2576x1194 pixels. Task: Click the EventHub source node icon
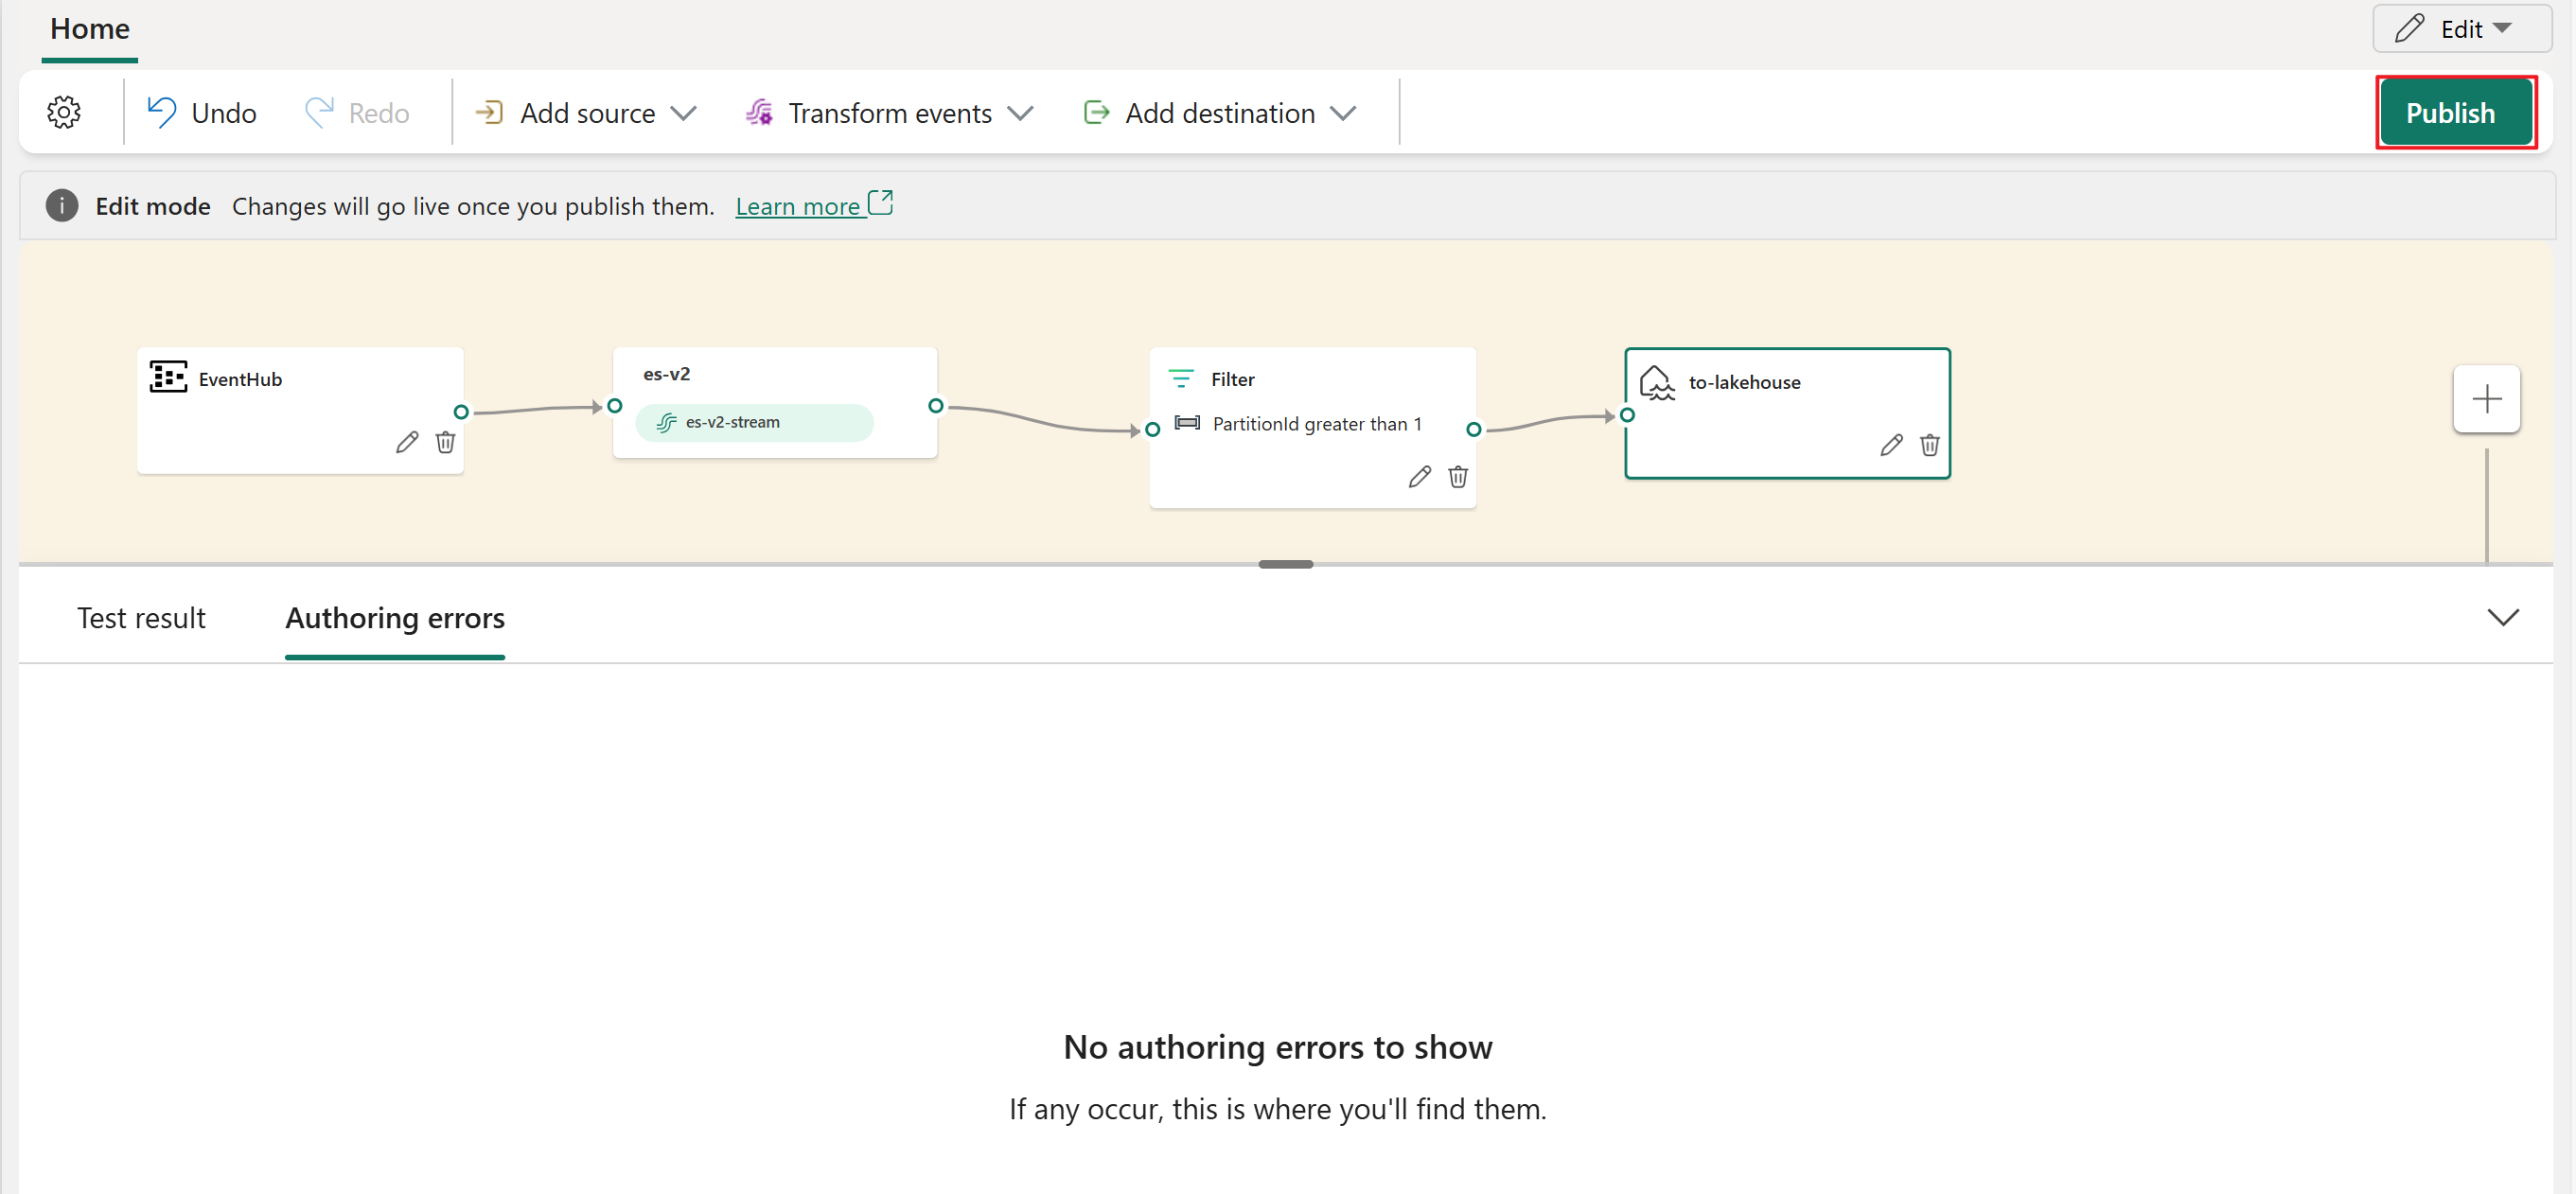click(x=166, y=379)
